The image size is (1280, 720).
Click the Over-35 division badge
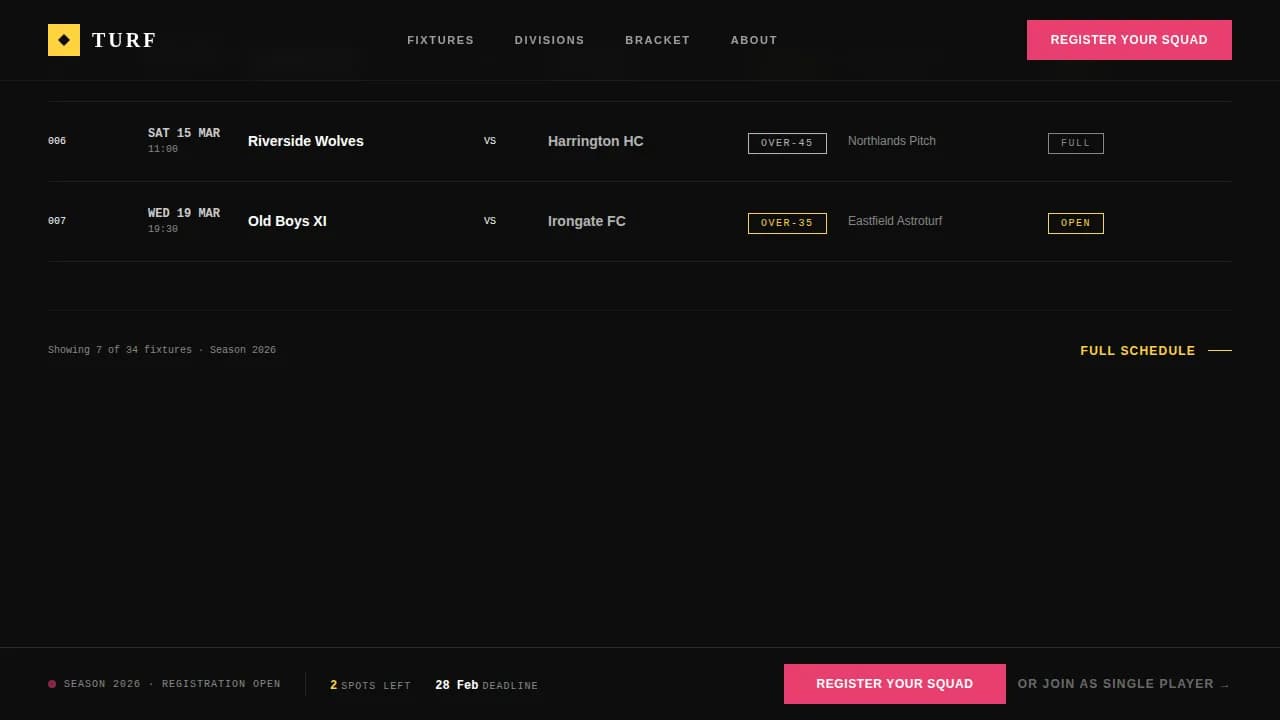(786, 223)
